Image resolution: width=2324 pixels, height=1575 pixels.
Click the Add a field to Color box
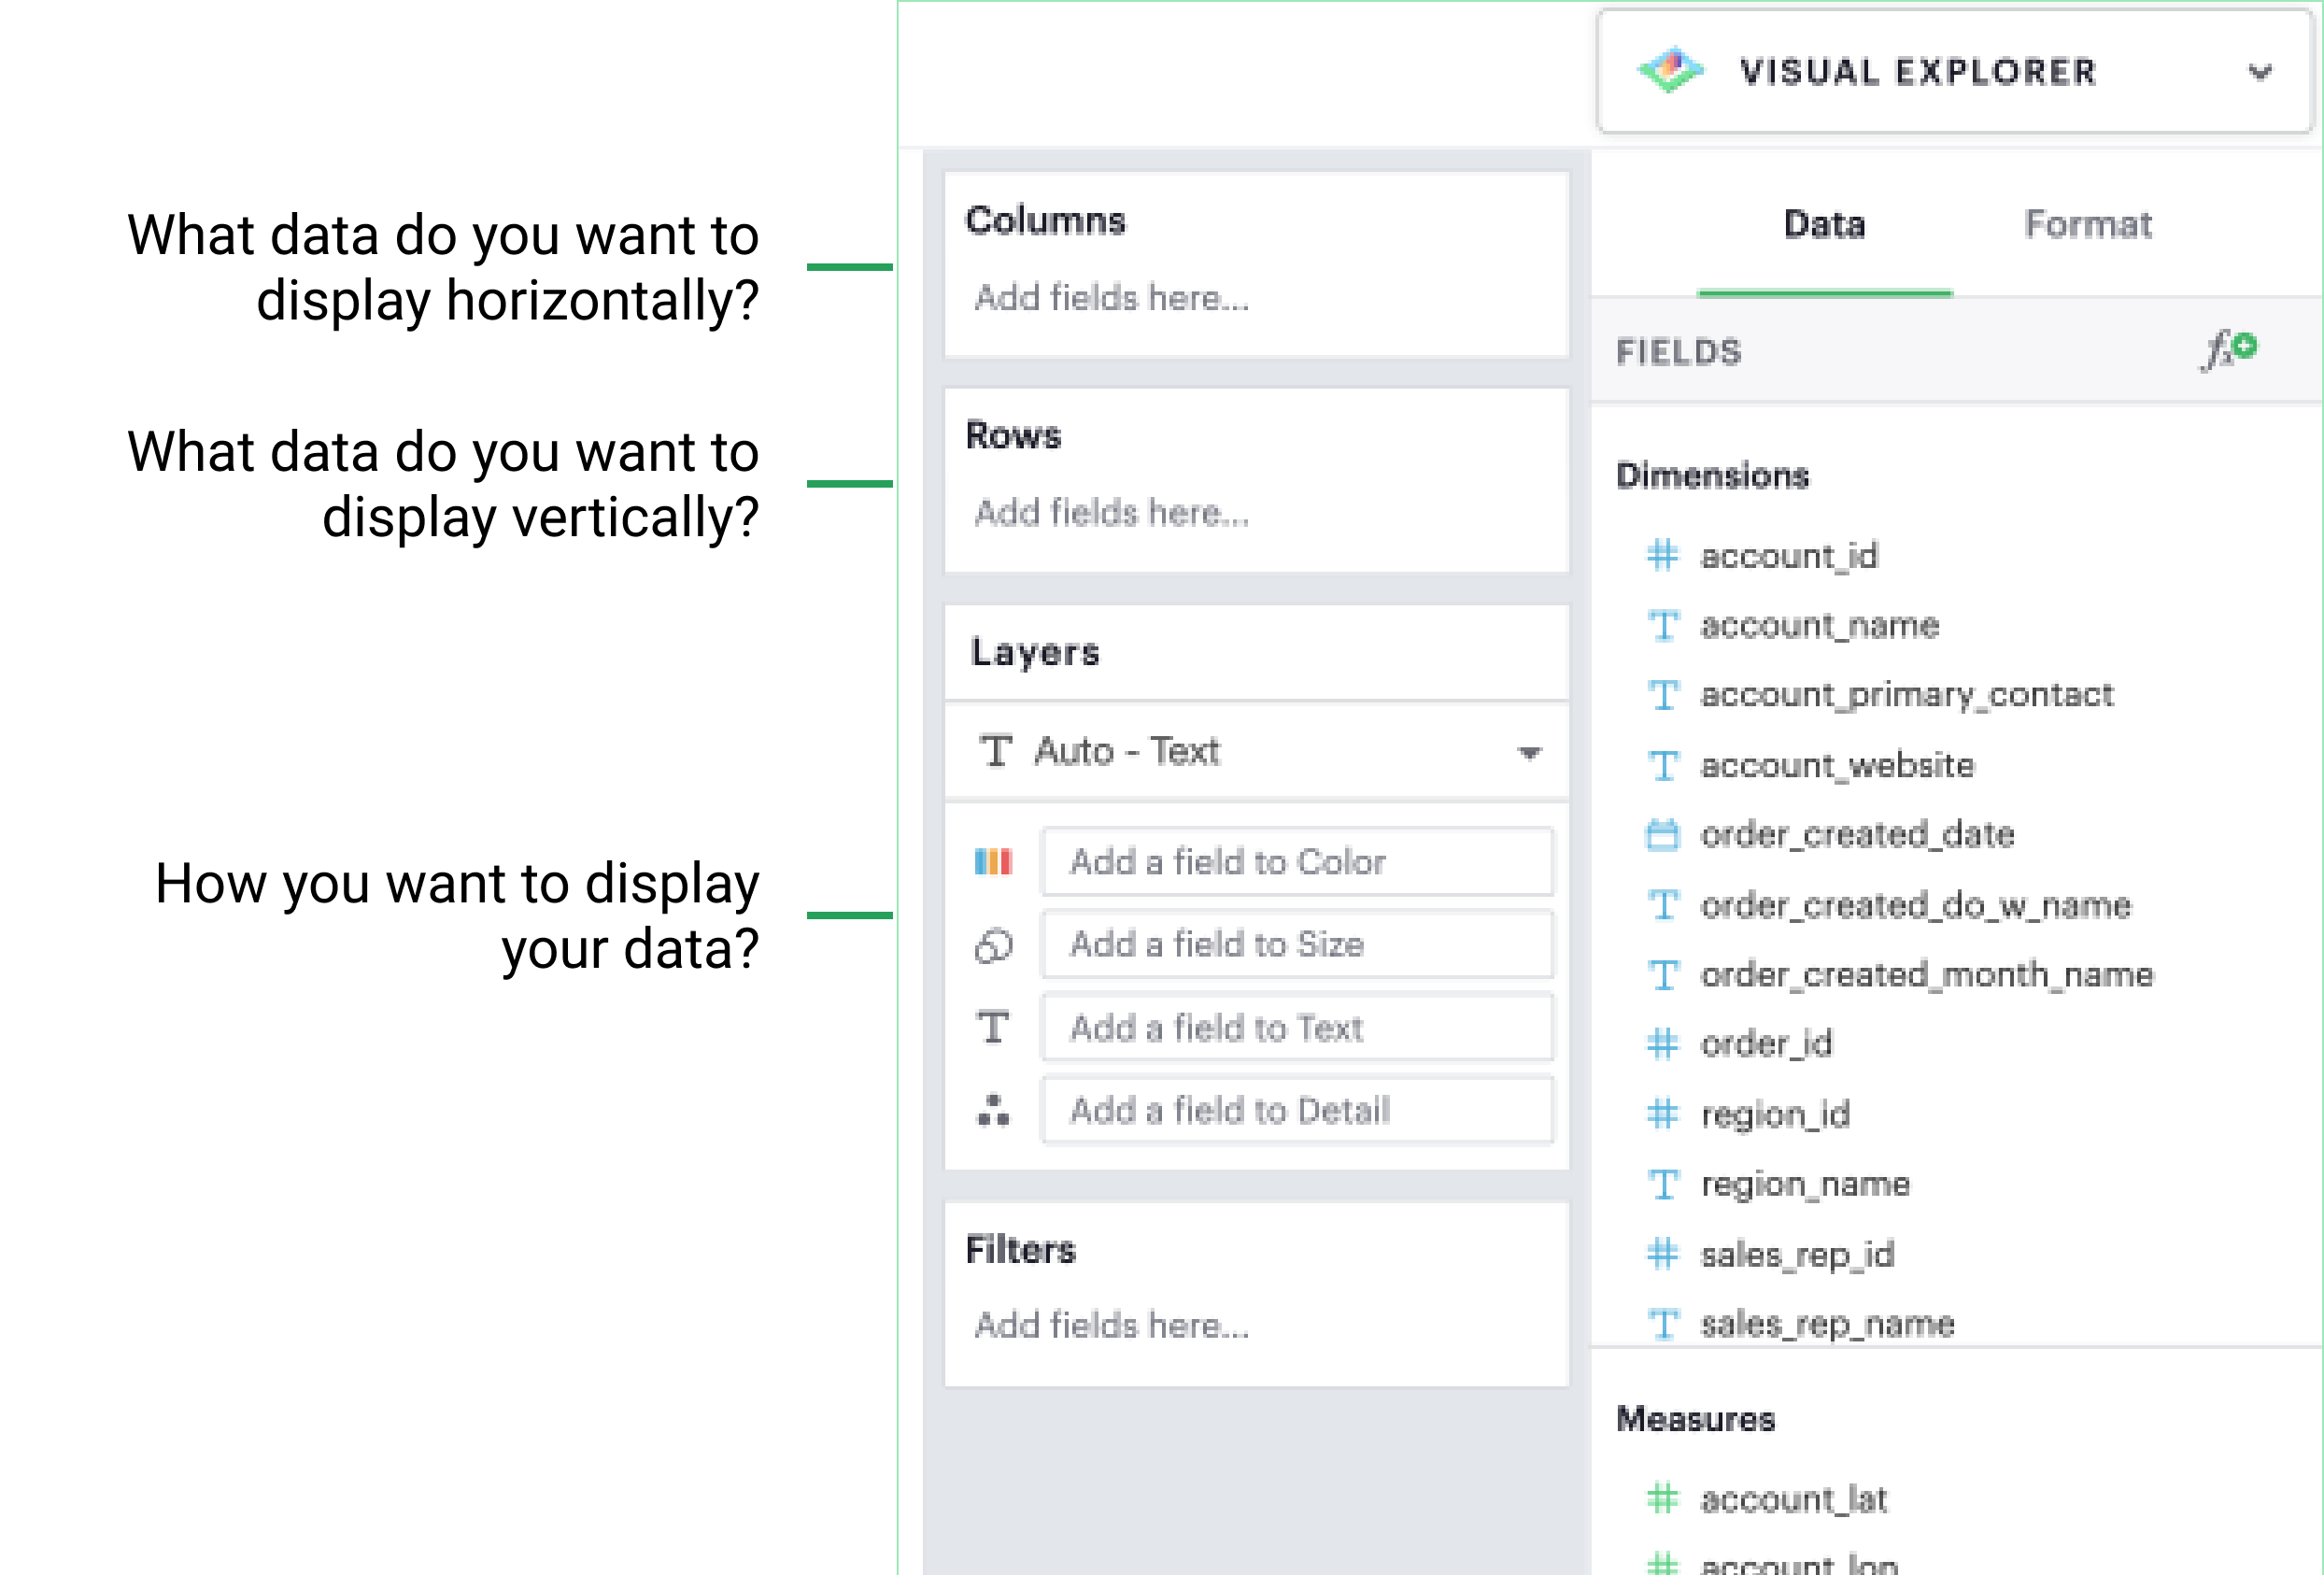click(1296, 862)
